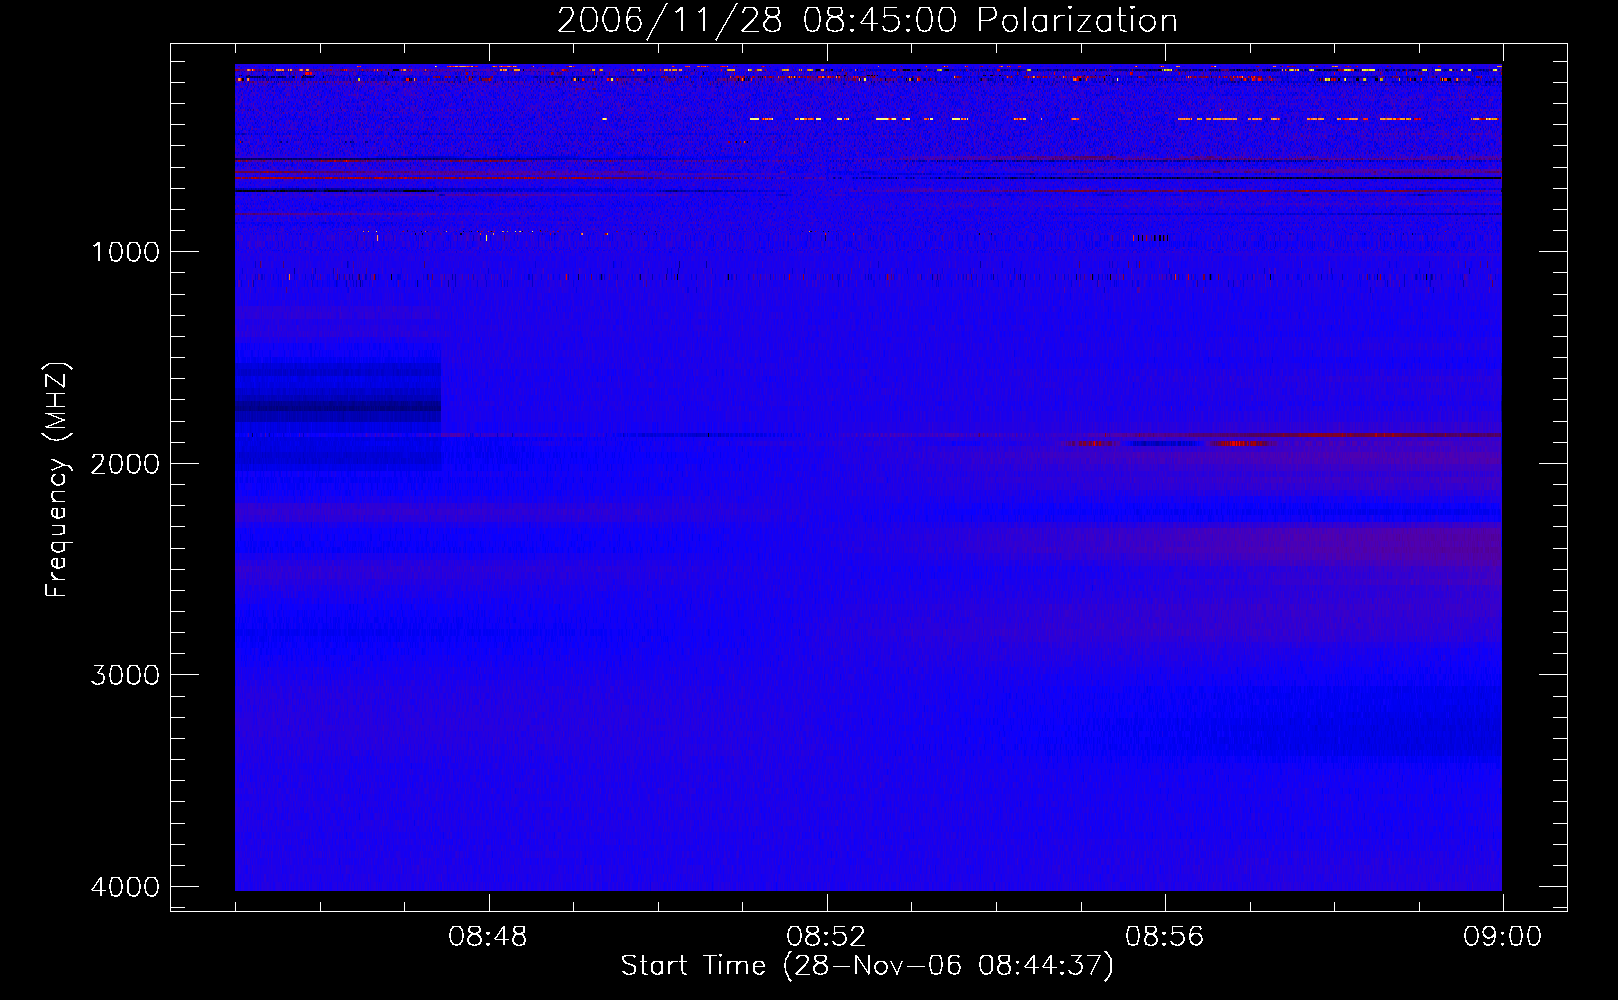1618x1000 pixels.
Task: Click the 08:56 time tick label
Action: pyautogui.click(x=1164, y=937)
